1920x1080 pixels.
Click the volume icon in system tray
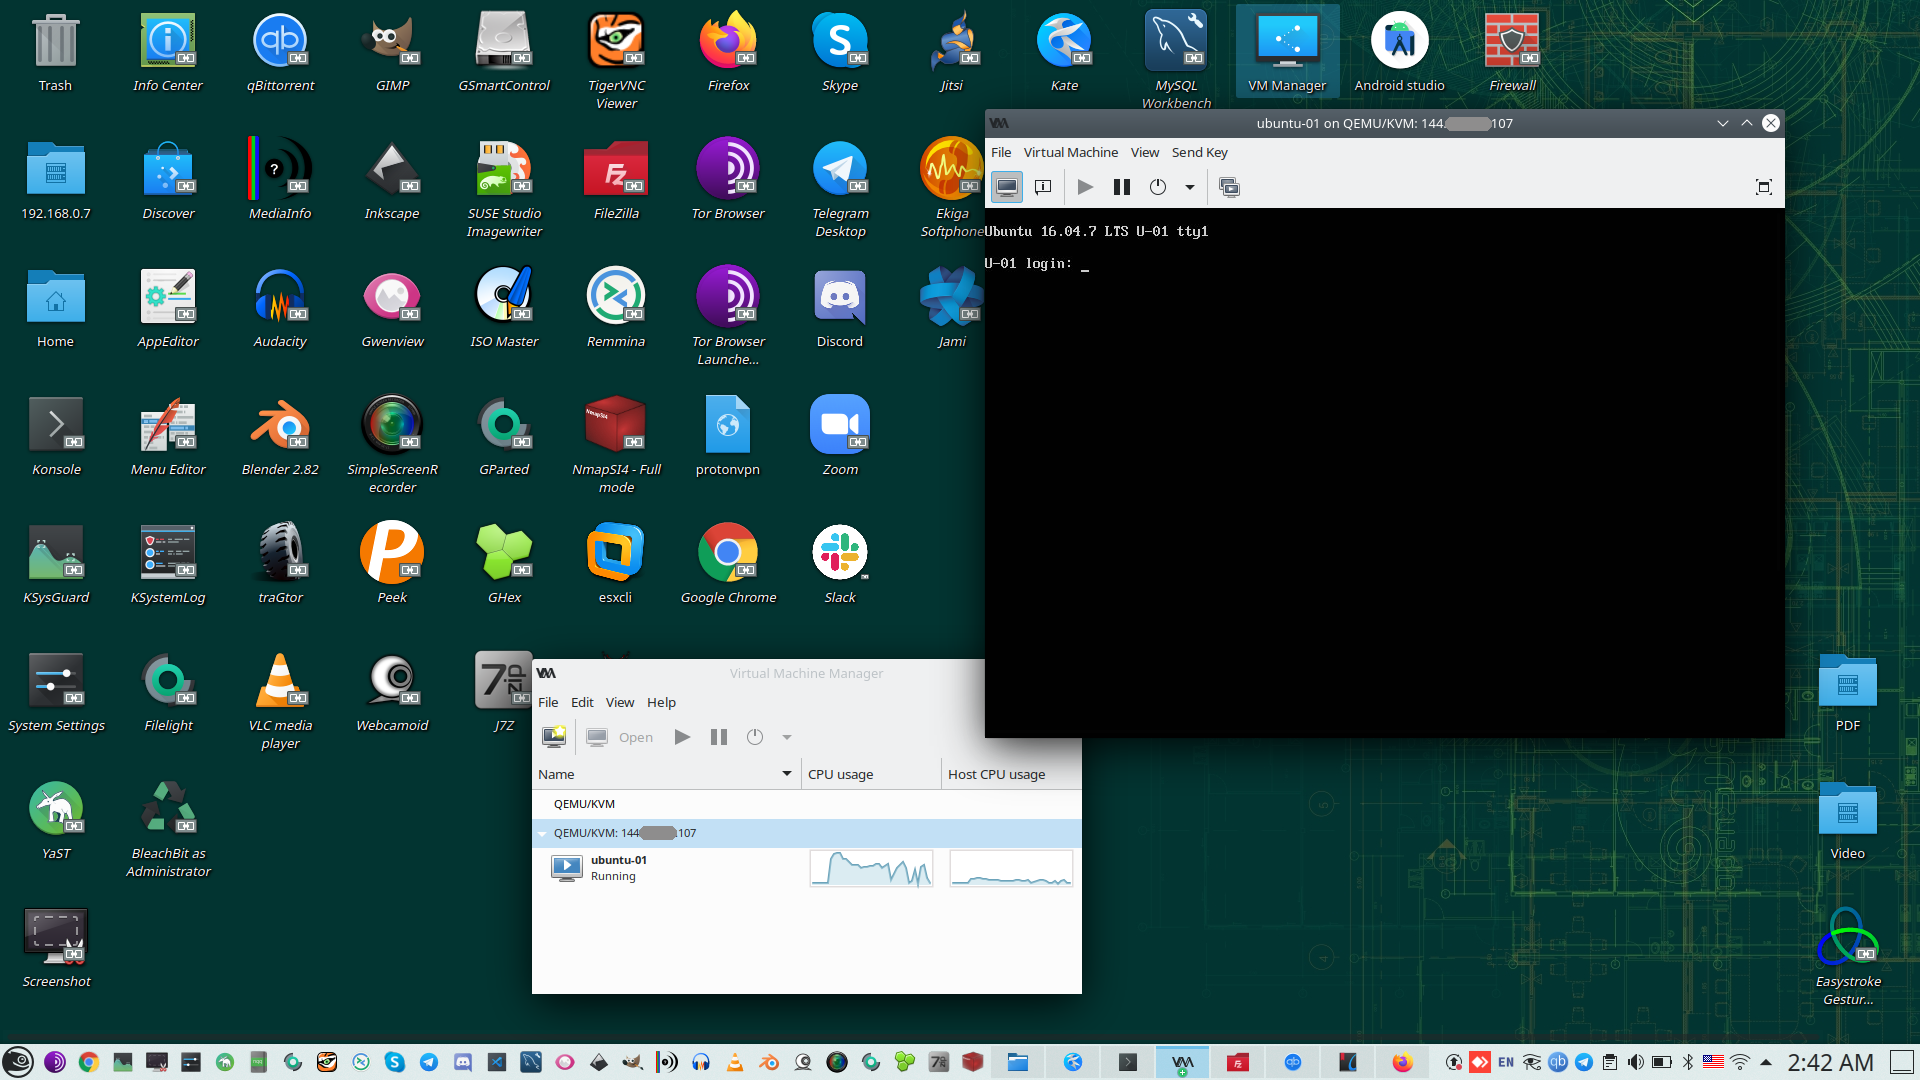[1635, 1062]
